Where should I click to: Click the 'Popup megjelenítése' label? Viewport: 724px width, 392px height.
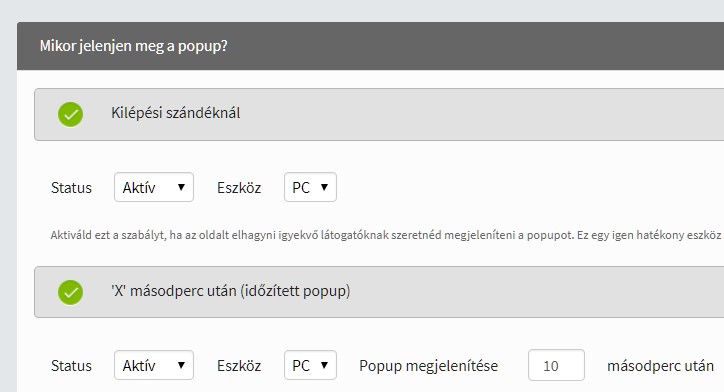pyautogui.click(x=428, y=366)
